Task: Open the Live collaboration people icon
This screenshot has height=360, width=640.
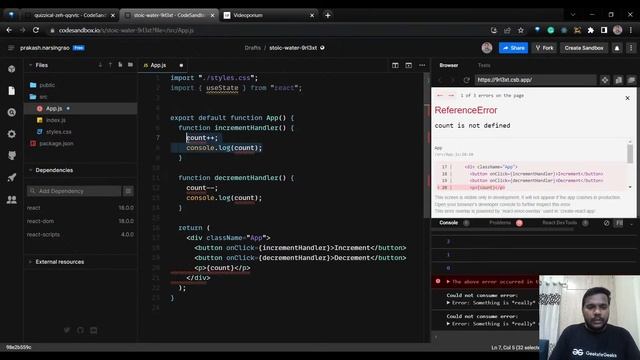Action: click(x=11, y=199)
